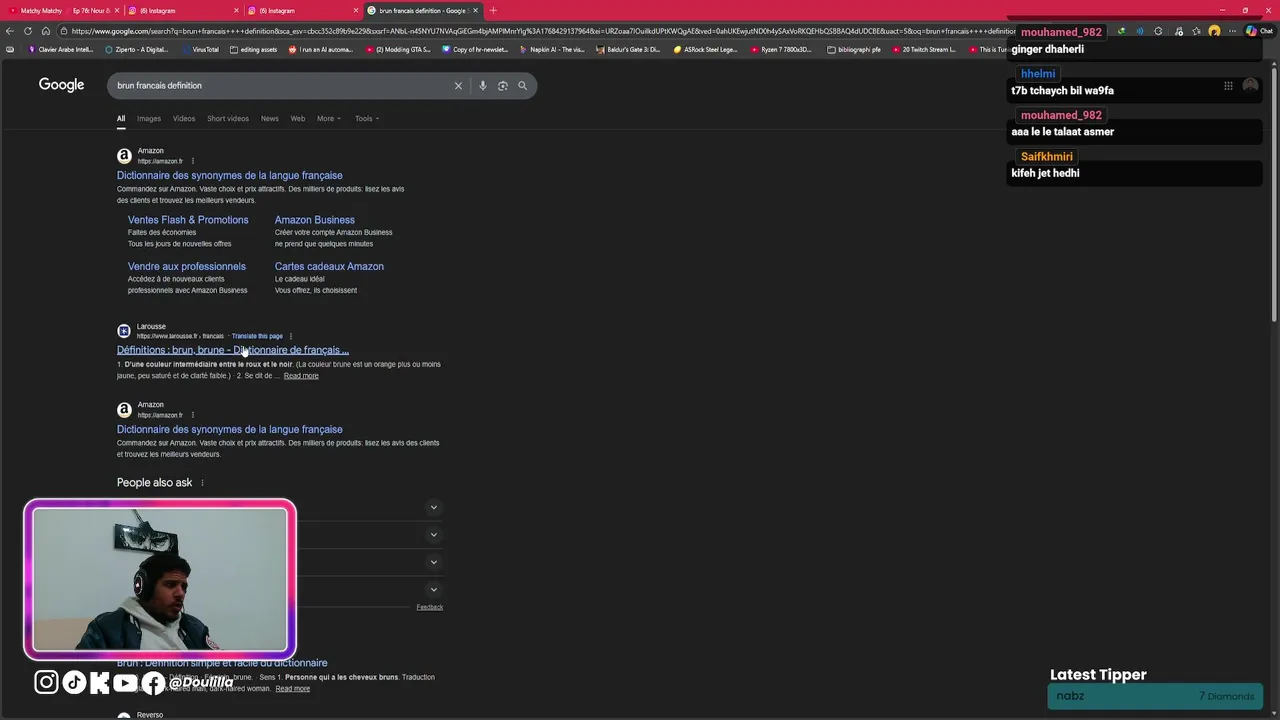Open Vendre aux professionnels link
This screenshot has width=1280, height=720.
(x=187, y=267)
